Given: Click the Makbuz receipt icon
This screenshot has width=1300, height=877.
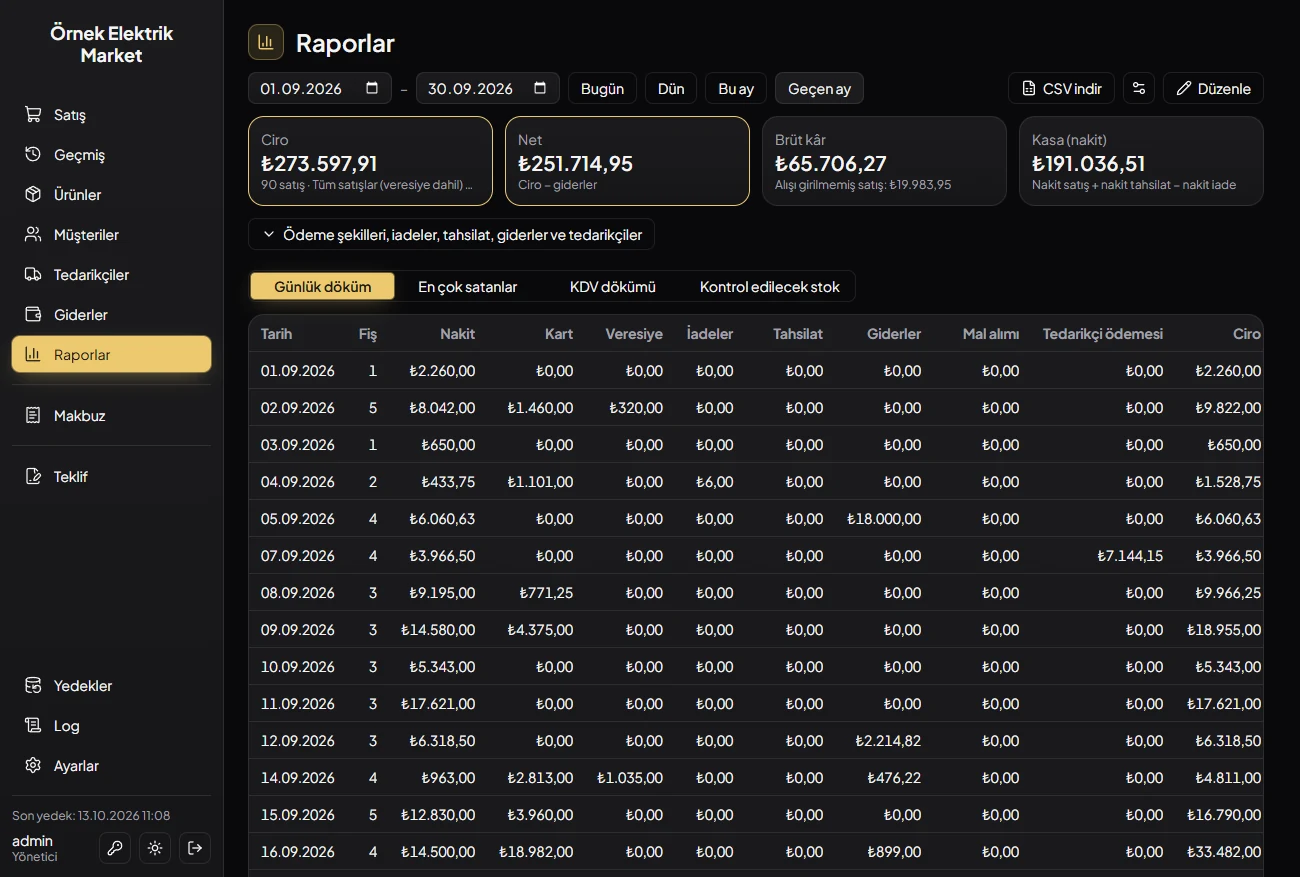Looking at the screenshot, I should [x=33, y=415].
